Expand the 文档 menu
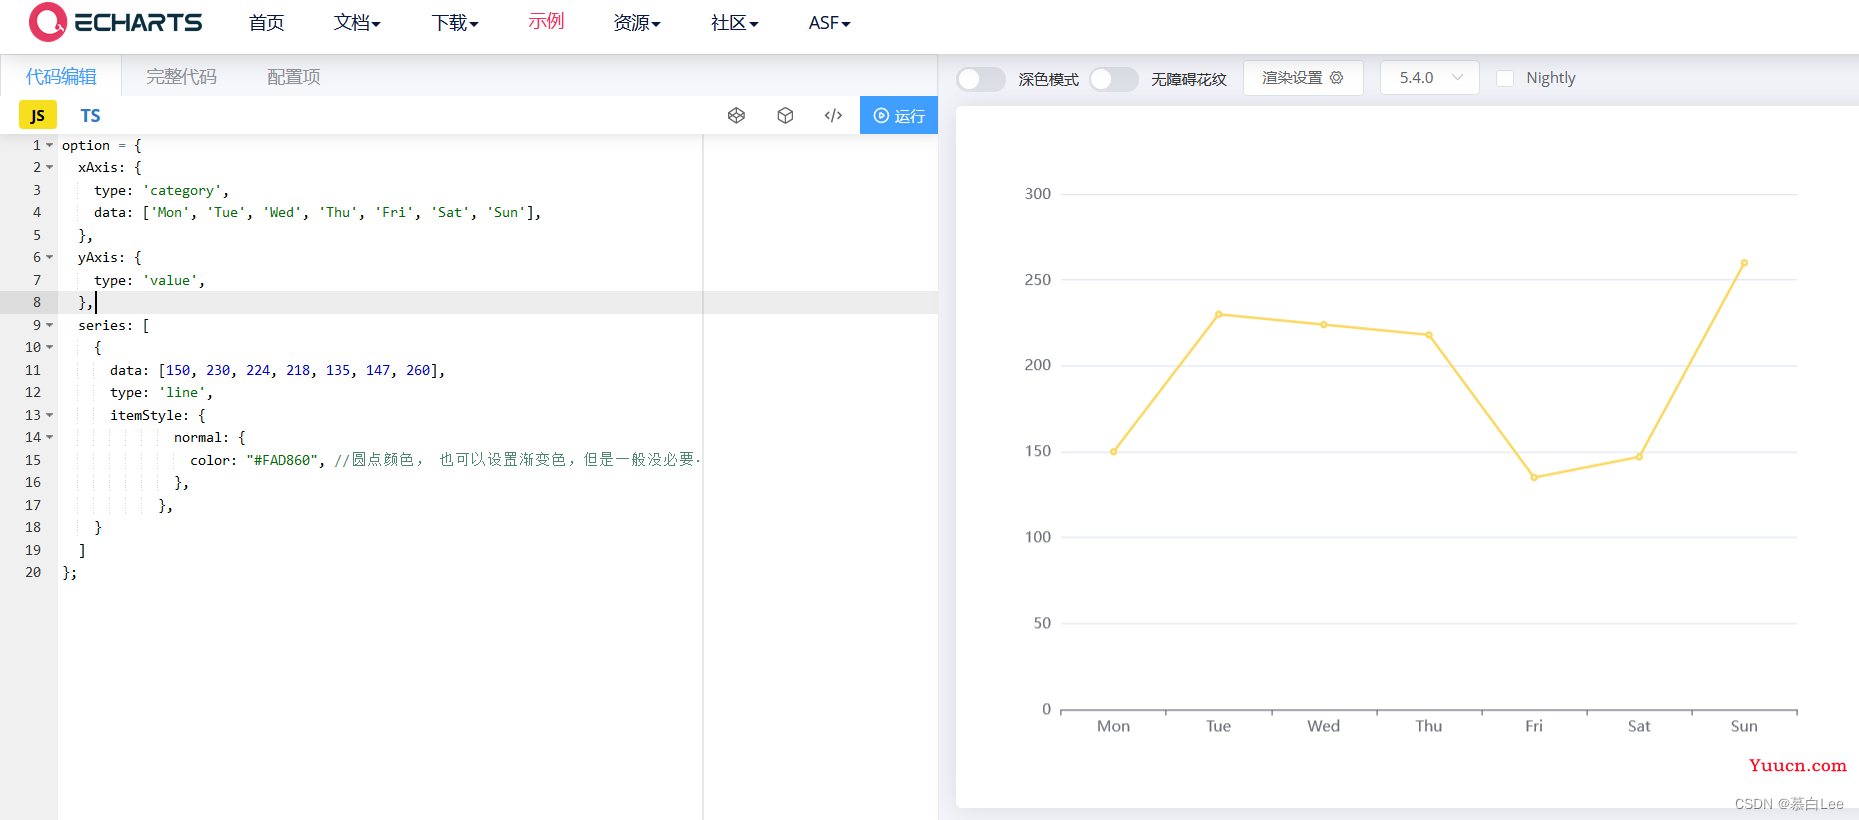The width and height of the screenshot is (1859, 820). [x=357, y=22]
